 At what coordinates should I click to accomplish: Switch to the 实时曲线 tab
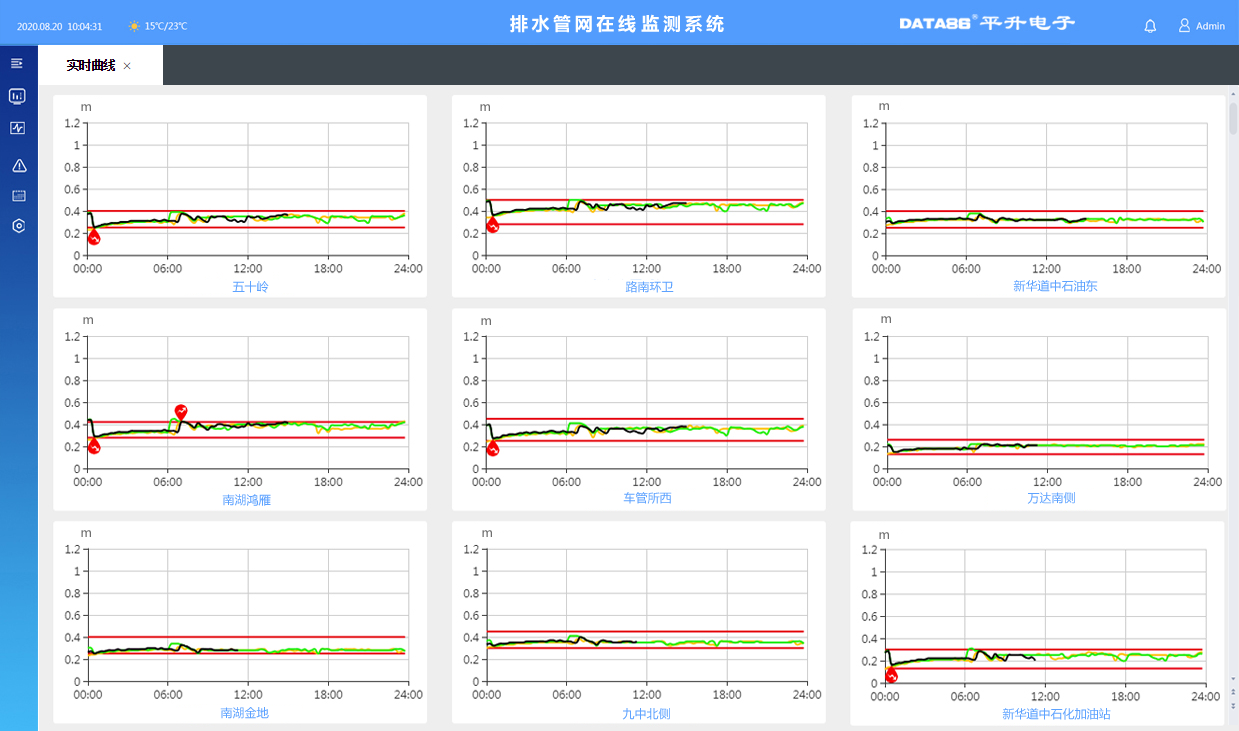click(90, 65)
